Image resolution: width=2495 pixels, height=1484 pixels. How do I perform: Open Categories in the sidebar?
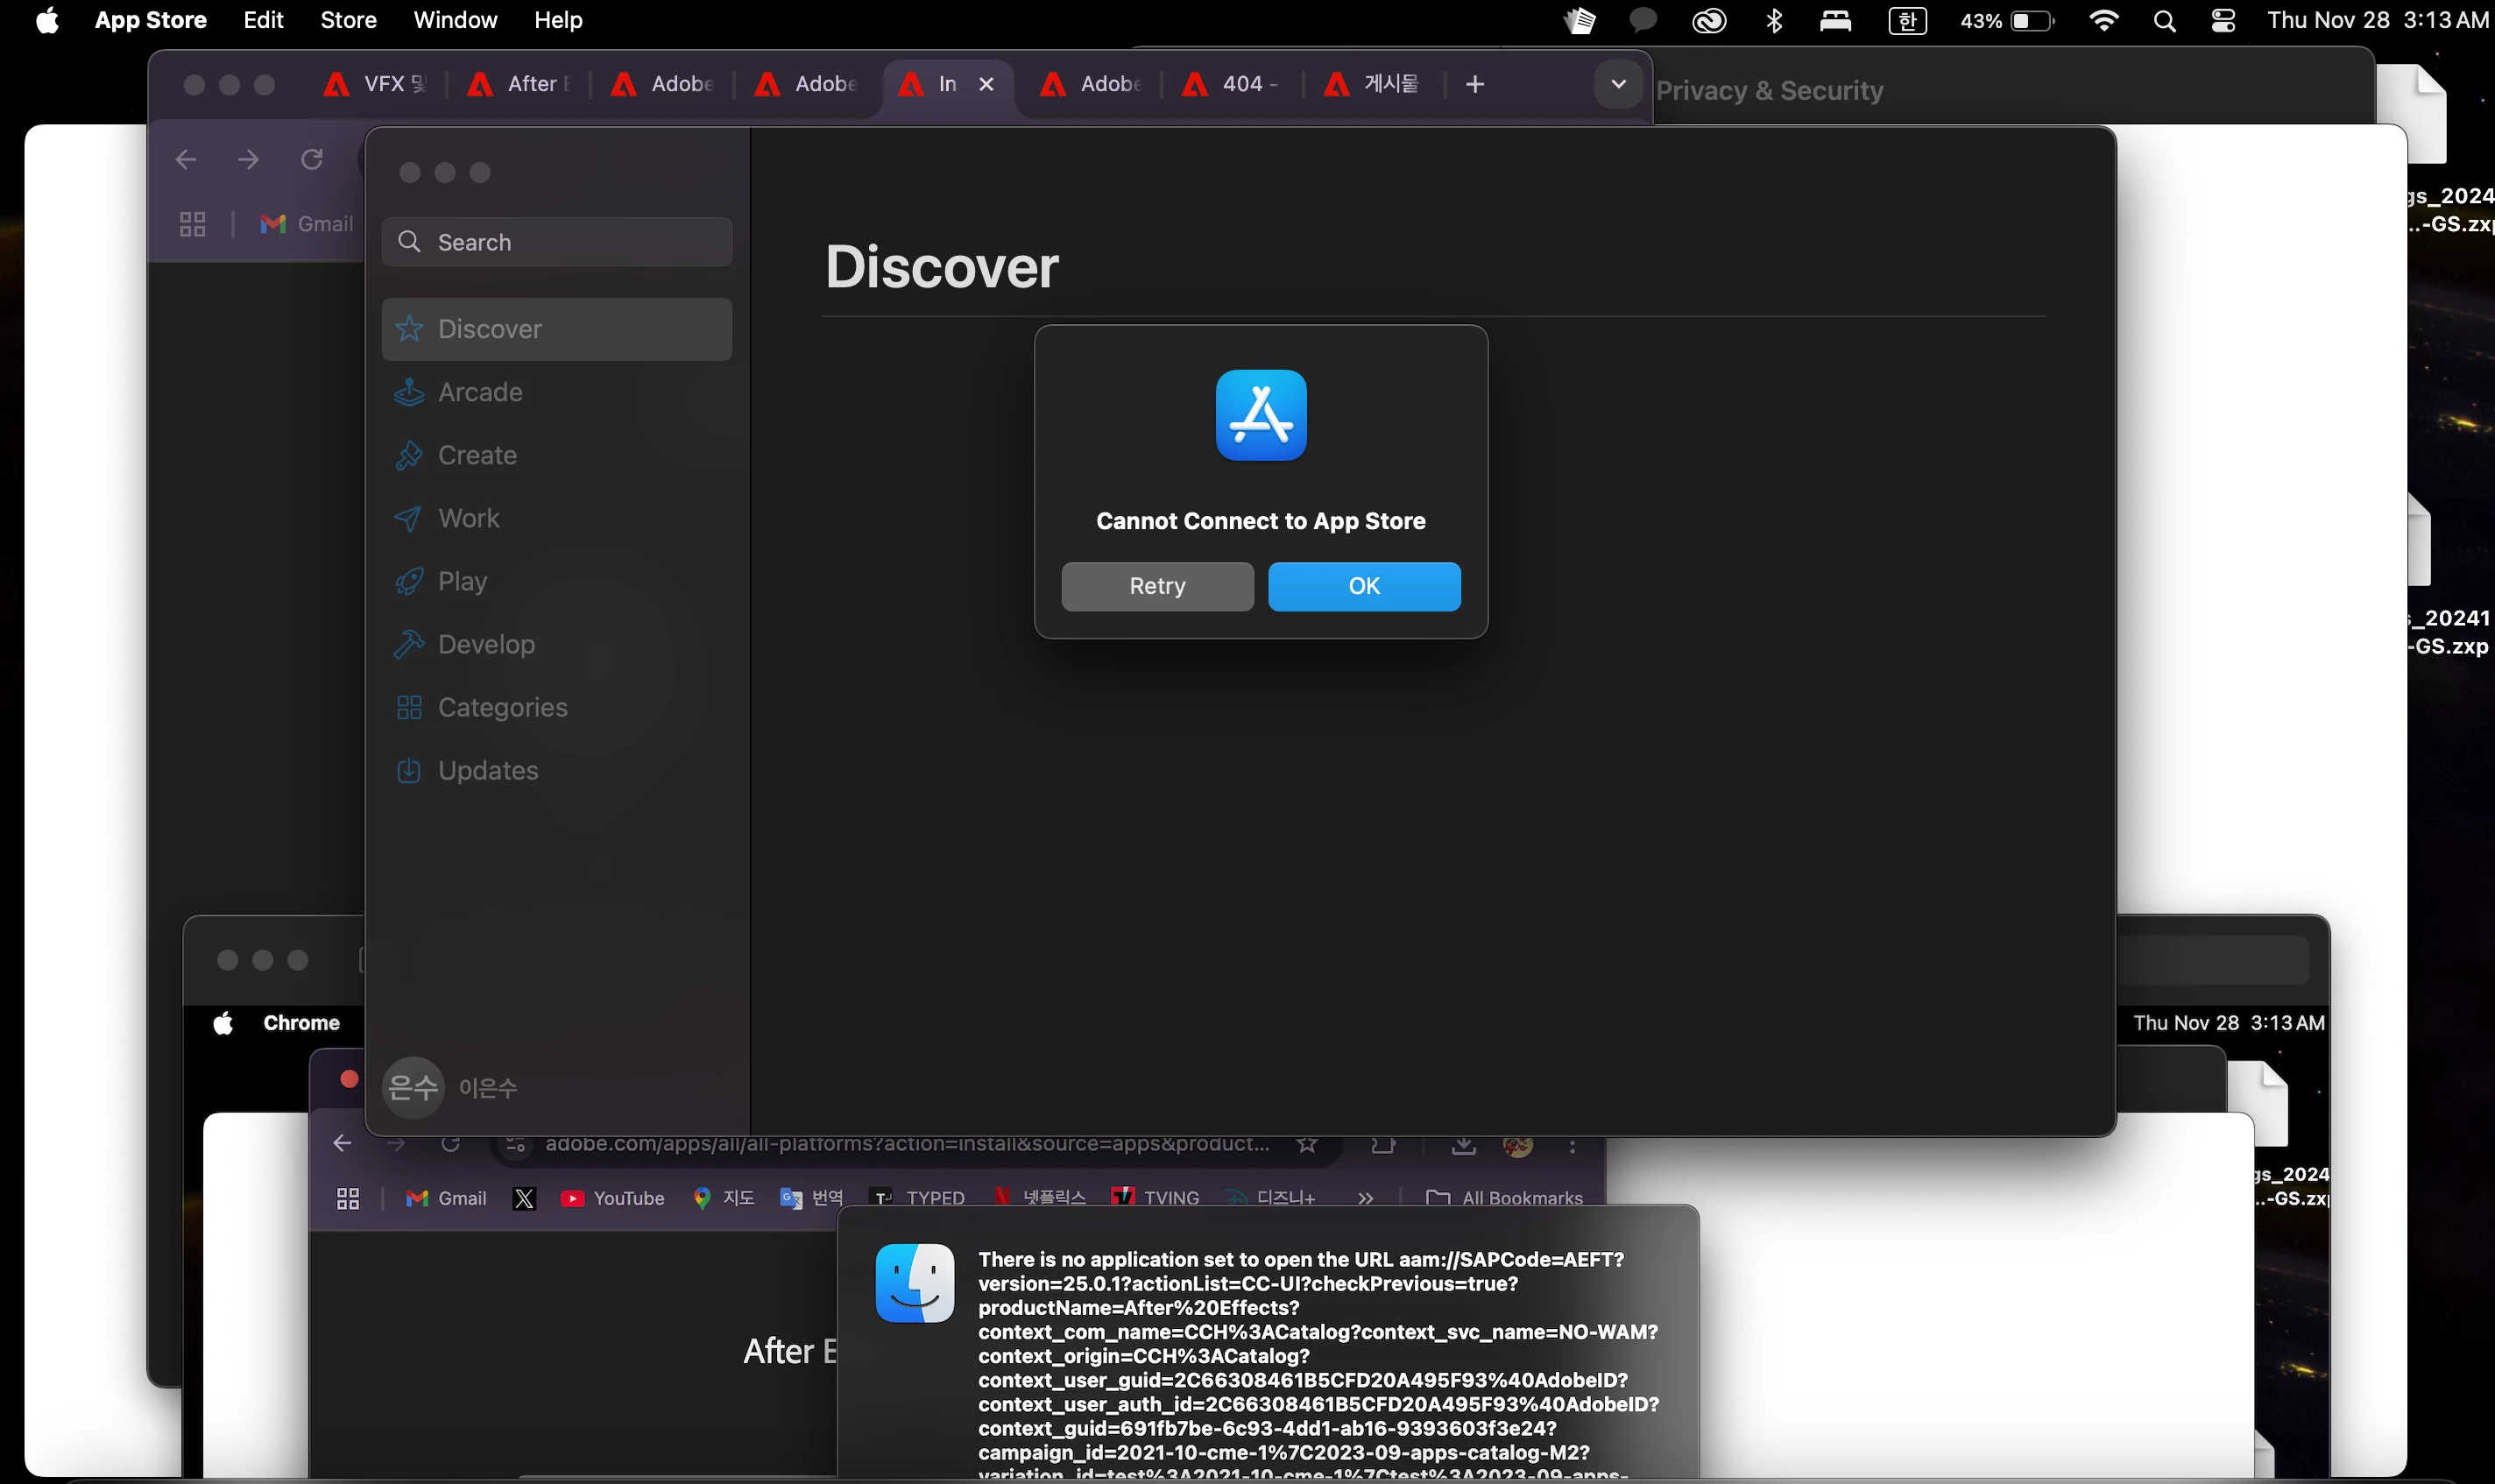click(x=502, y=707)
